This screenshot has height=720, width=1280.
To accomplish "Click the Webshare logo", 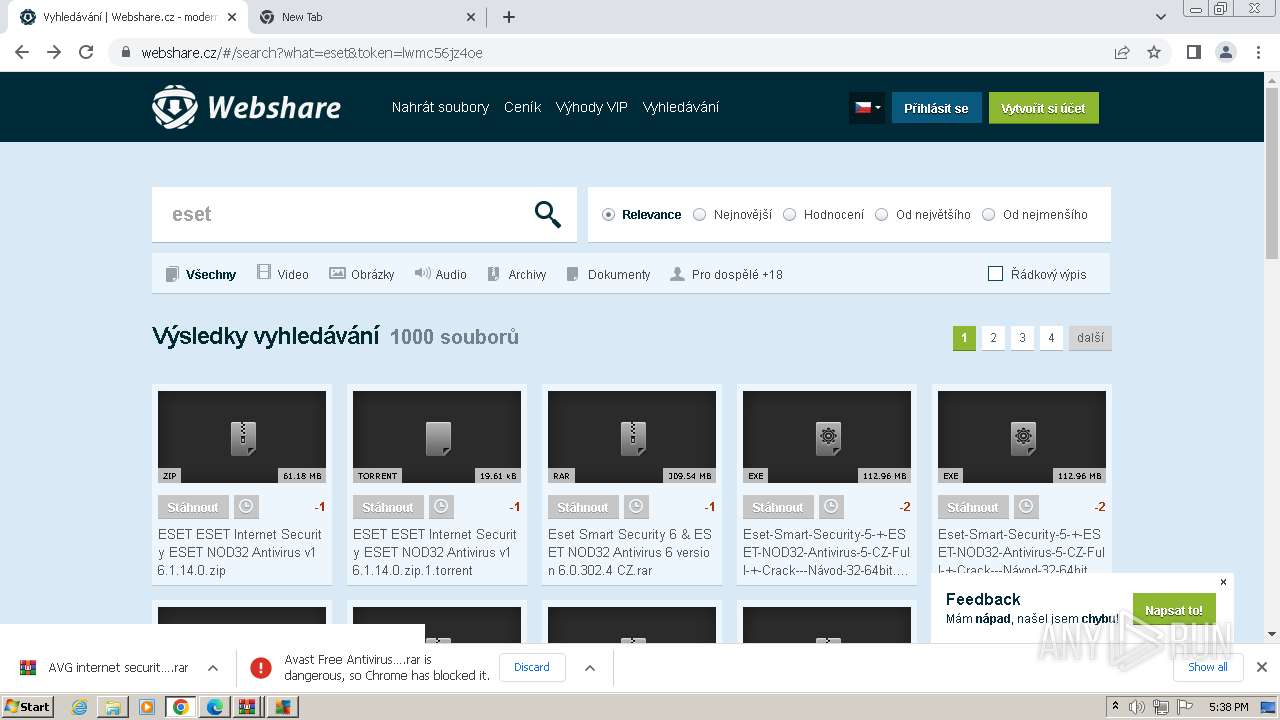I will [246, 107].
